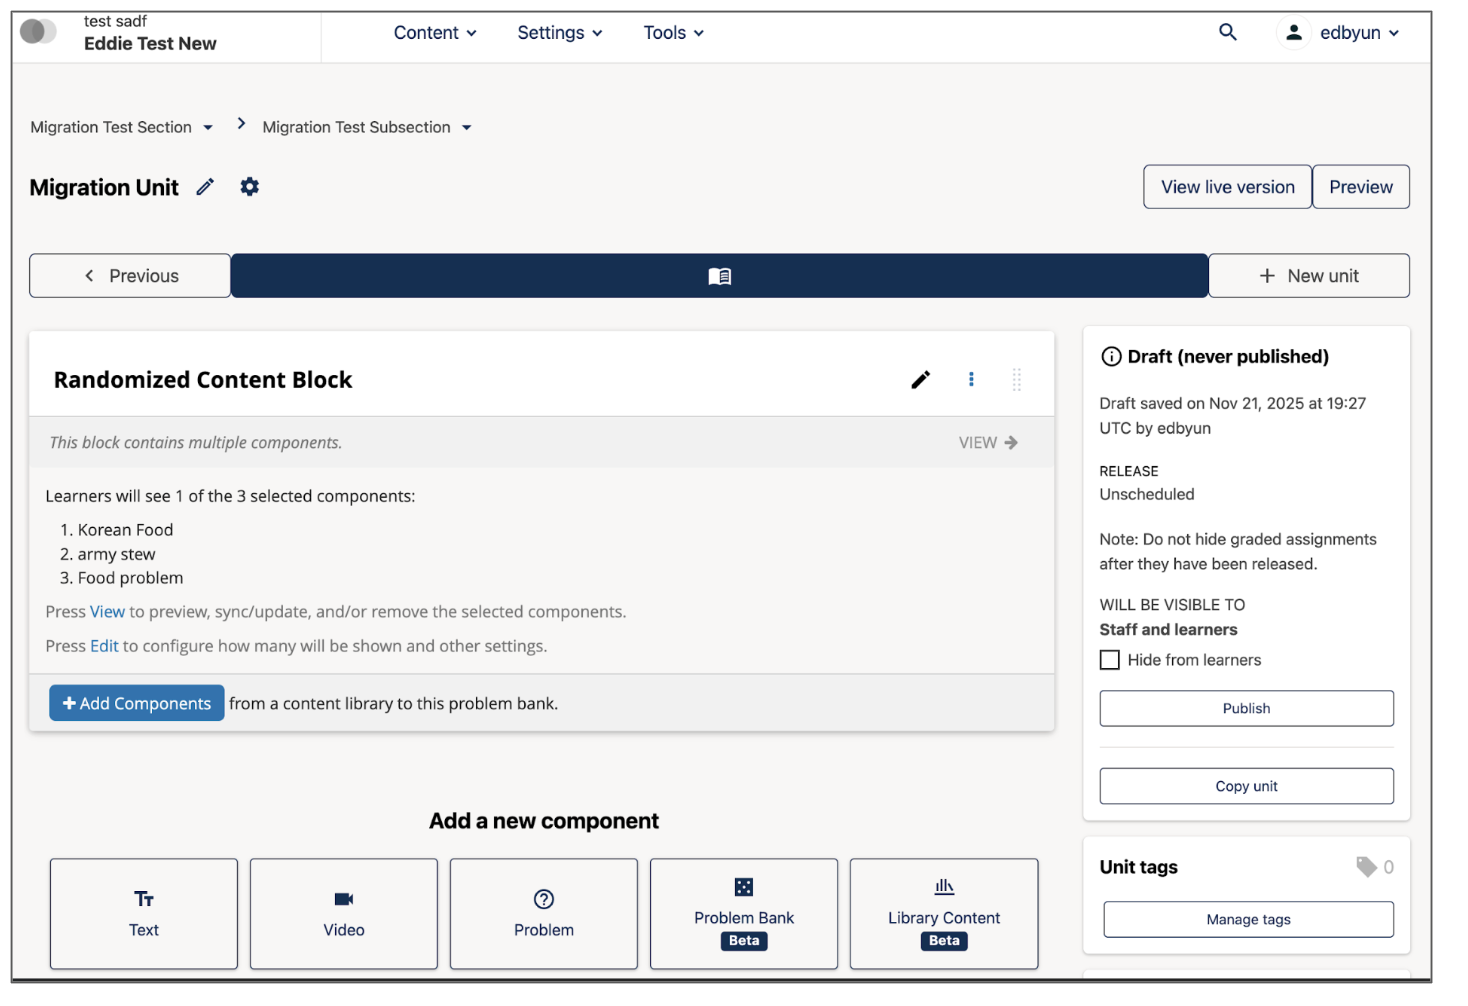Screen dimensions: 1468x1006
Task: Open the Content menu
Action: tap(435, 32)
